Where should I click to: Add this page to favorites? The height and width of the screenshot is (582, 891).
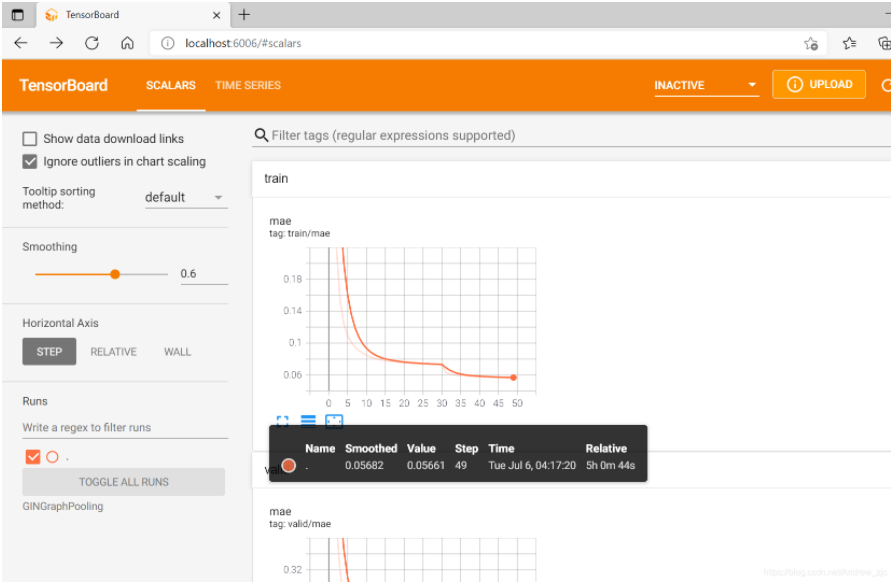click(x=811, y=43)
